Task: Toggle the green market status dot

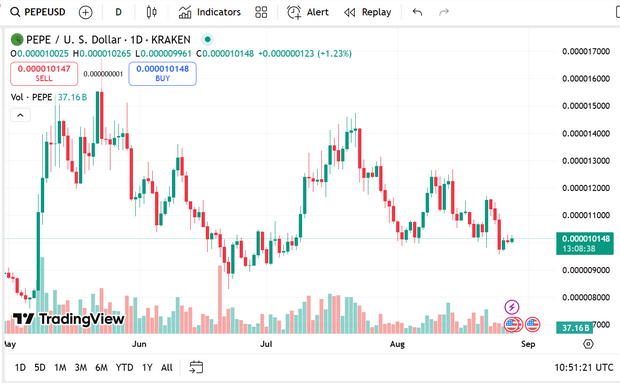Action: (207, 40)
